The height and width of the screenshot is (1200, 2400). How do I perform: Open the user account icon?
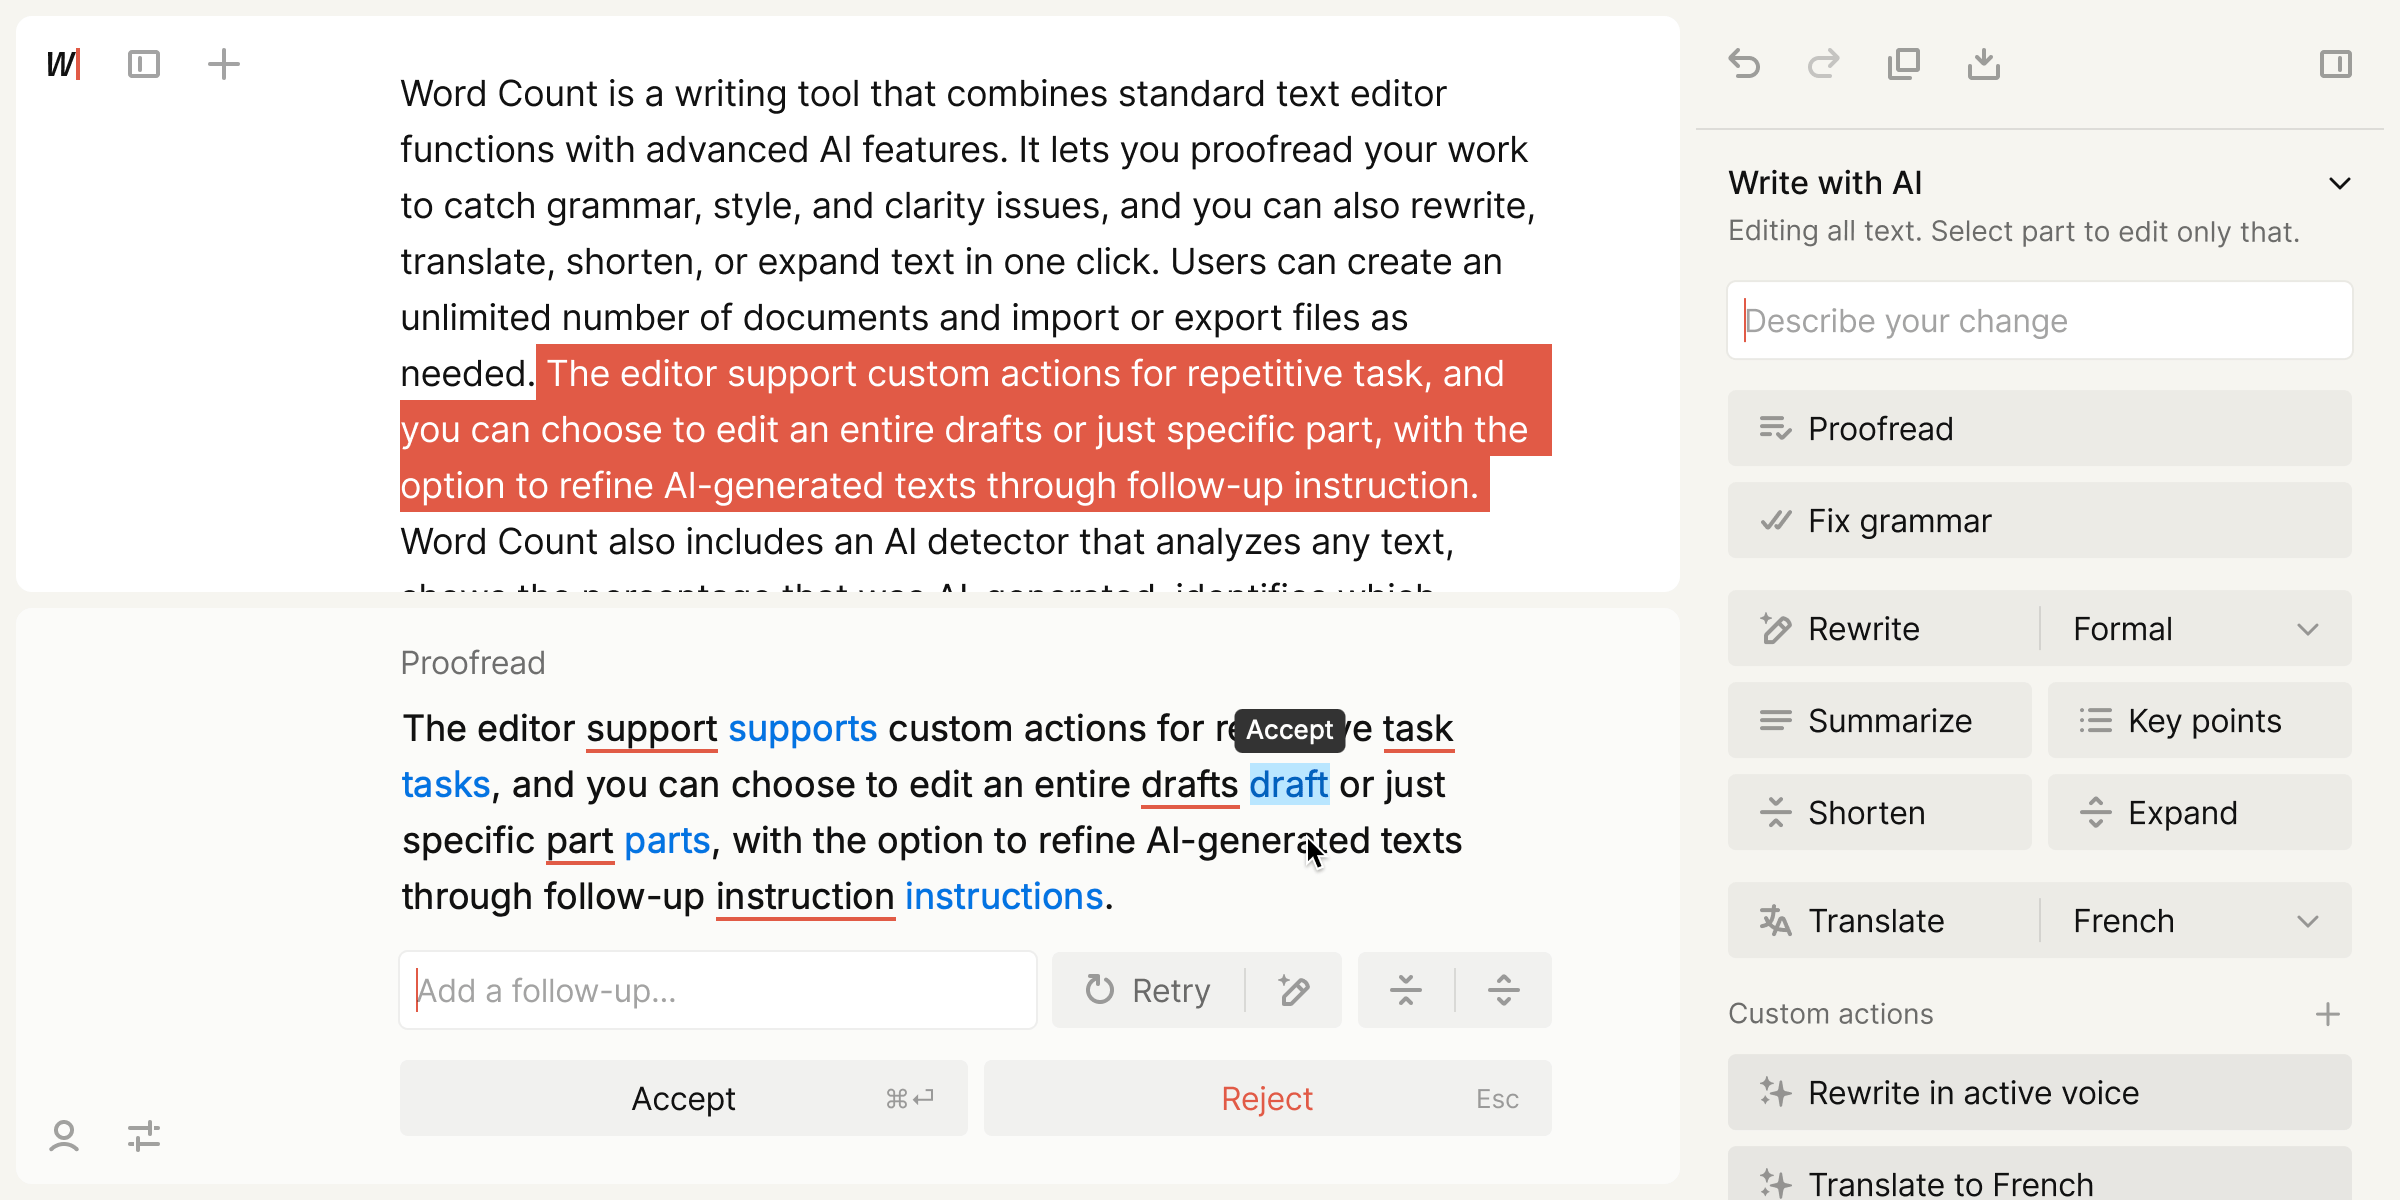click(x=64, y=1136)
